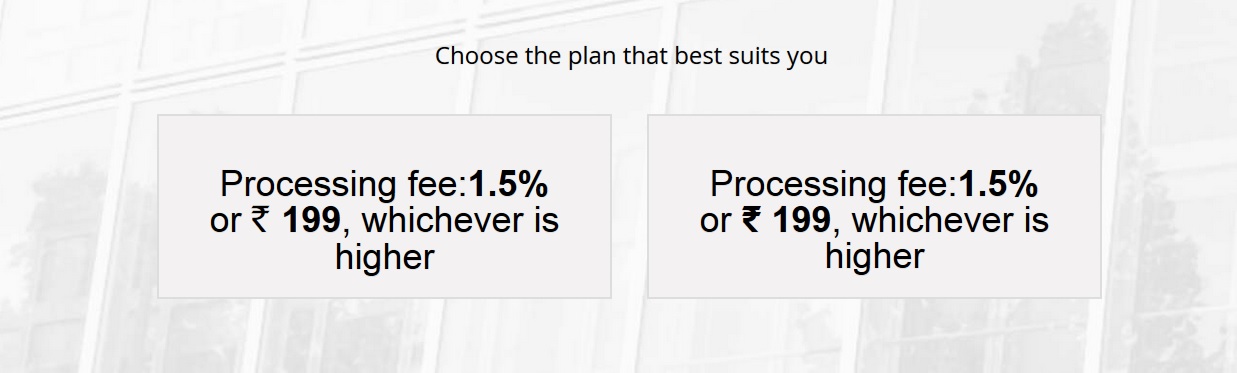Click the bold rupee symbol in right card
1237x373 pixels.
point(751,220)
